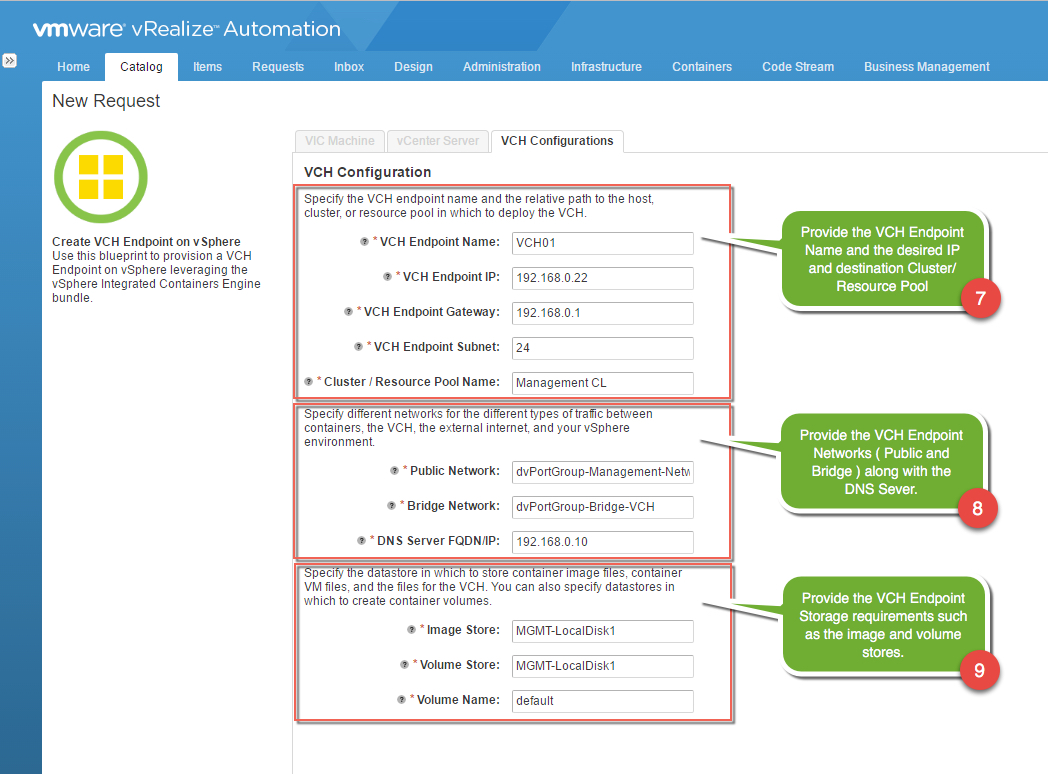Viewport: 1048px width, 774px height.
Task: Focus the Bridge Network text field
Action: tap(602, 507)
